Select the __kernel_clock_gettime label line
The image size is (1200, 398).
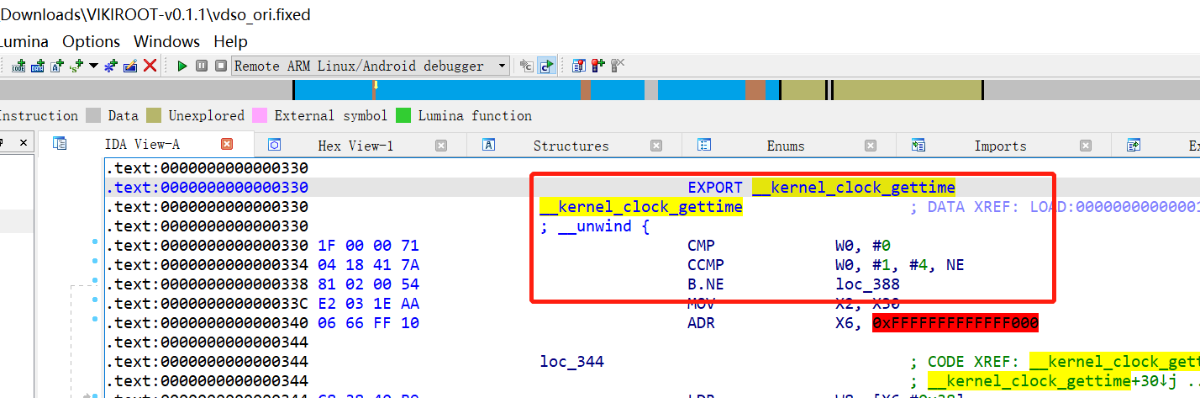(641, 207)
